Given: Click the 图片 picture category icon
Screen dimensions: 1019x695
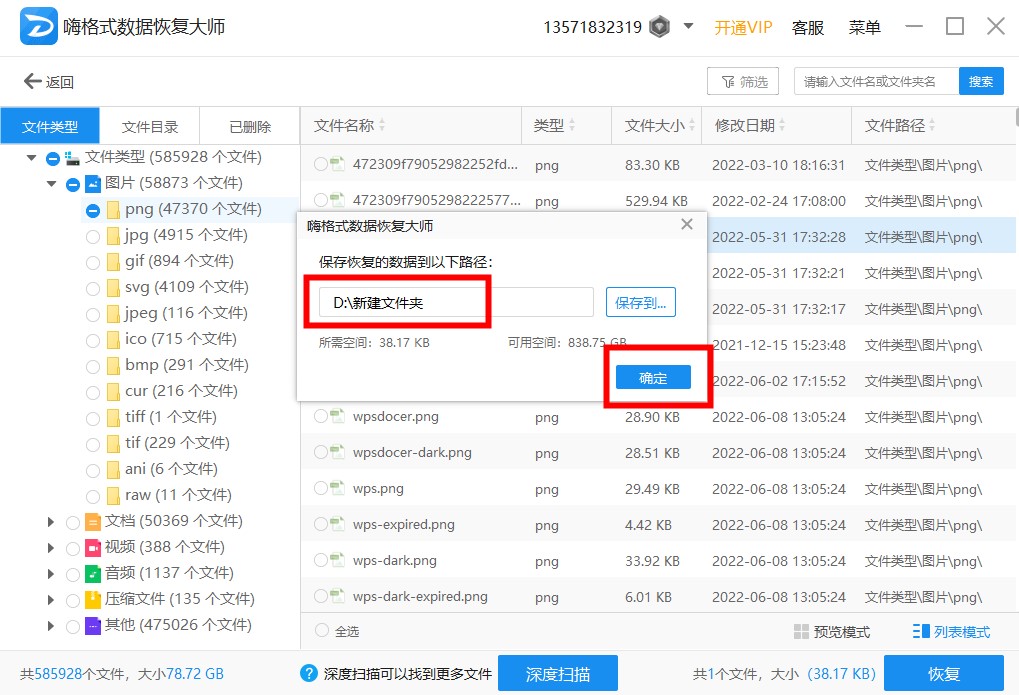Looking at the screenshot, I should pyautogui.click(x=93, y=183).
